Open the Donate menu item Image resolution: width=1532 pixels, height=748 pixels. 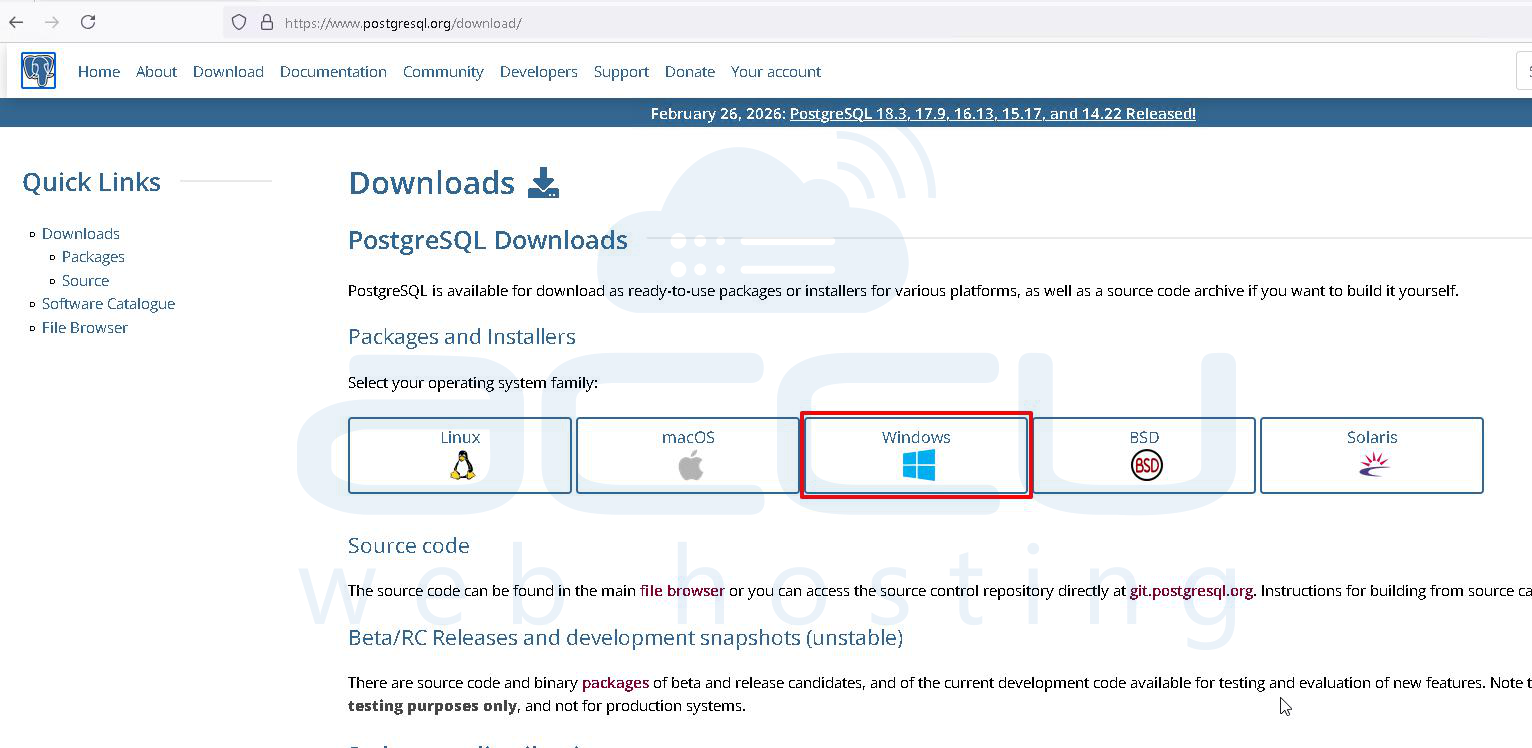click(x=690, y=72)
